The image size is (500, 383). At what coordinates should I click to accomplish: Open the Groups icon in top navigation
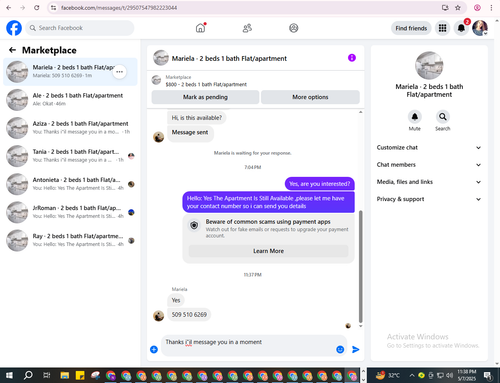coord(293,28)
